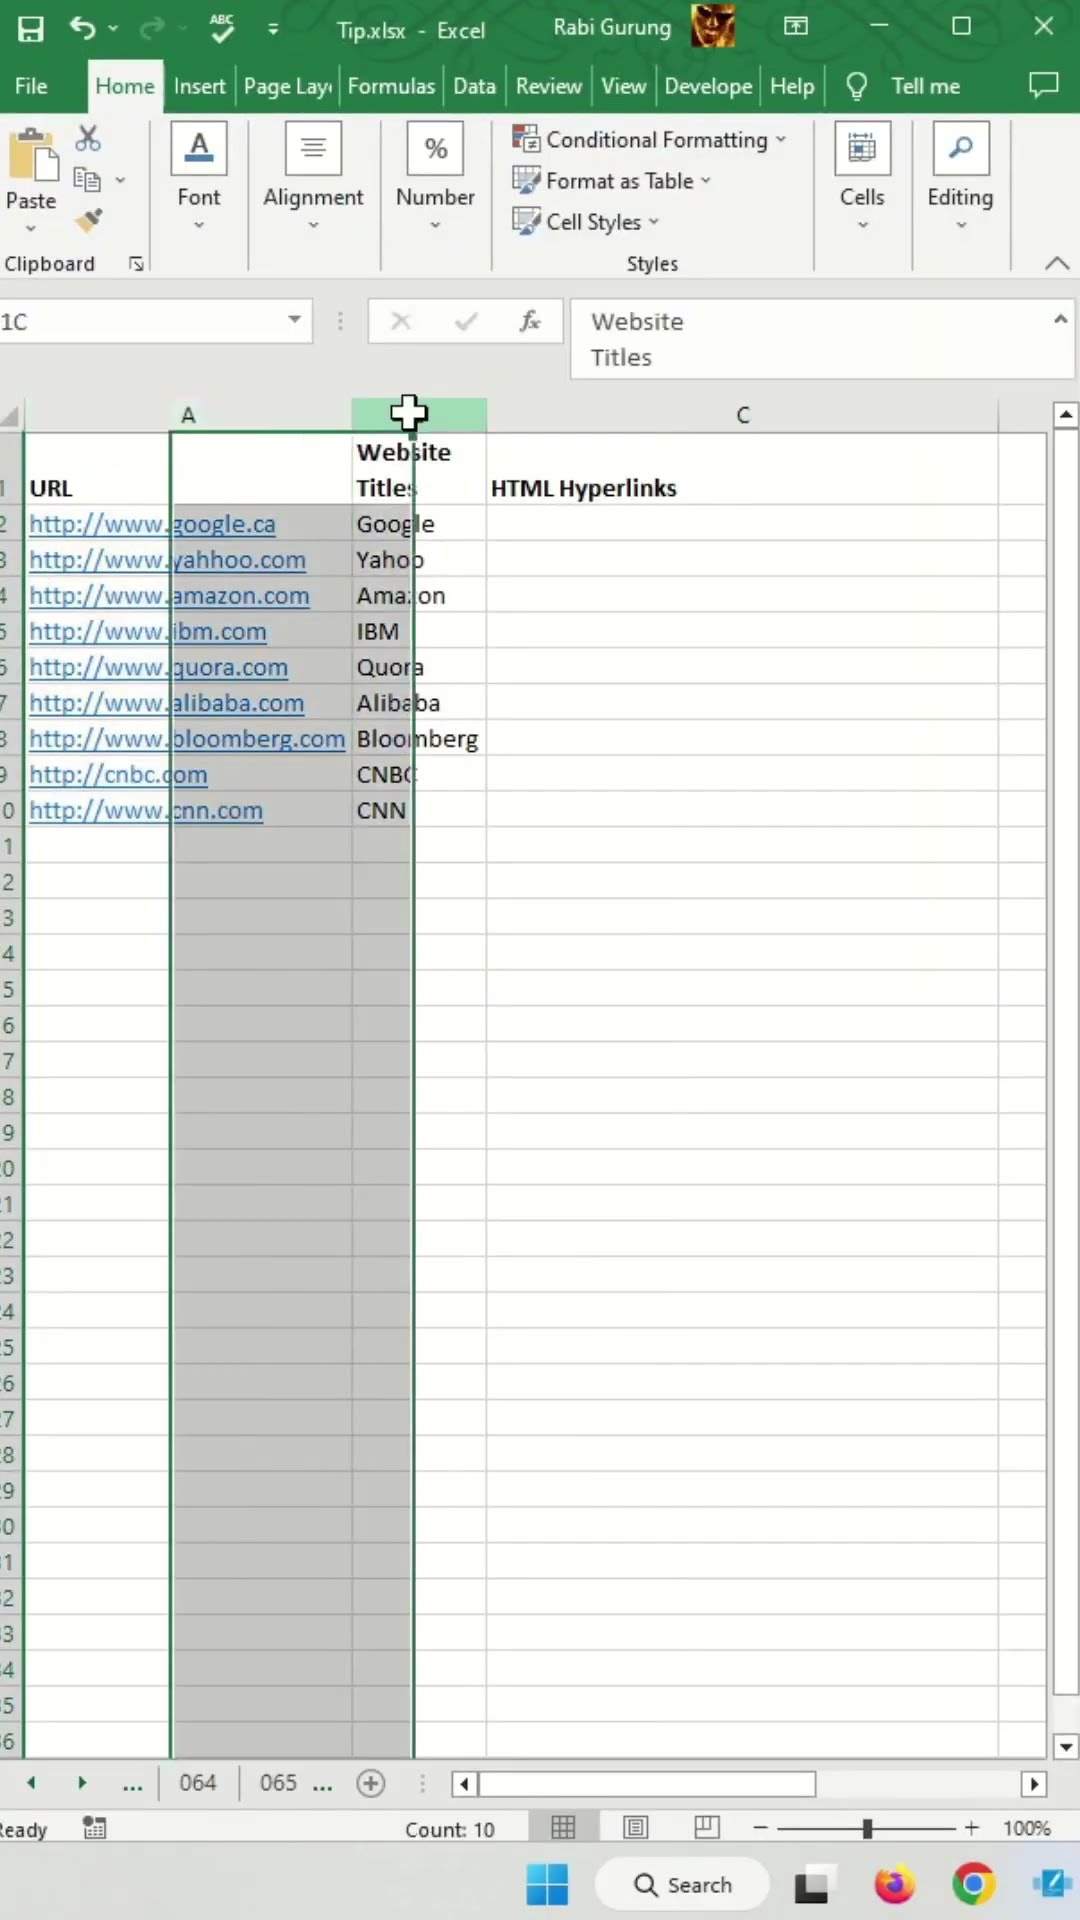Select sheet tab 064
Screen dimensions: 1080x1920
point(198,1783)
